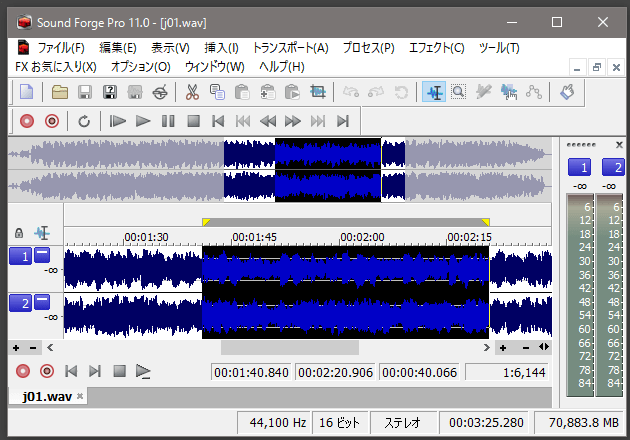
Task: Copy selection with the Copy icon
Action: point(217,92)
